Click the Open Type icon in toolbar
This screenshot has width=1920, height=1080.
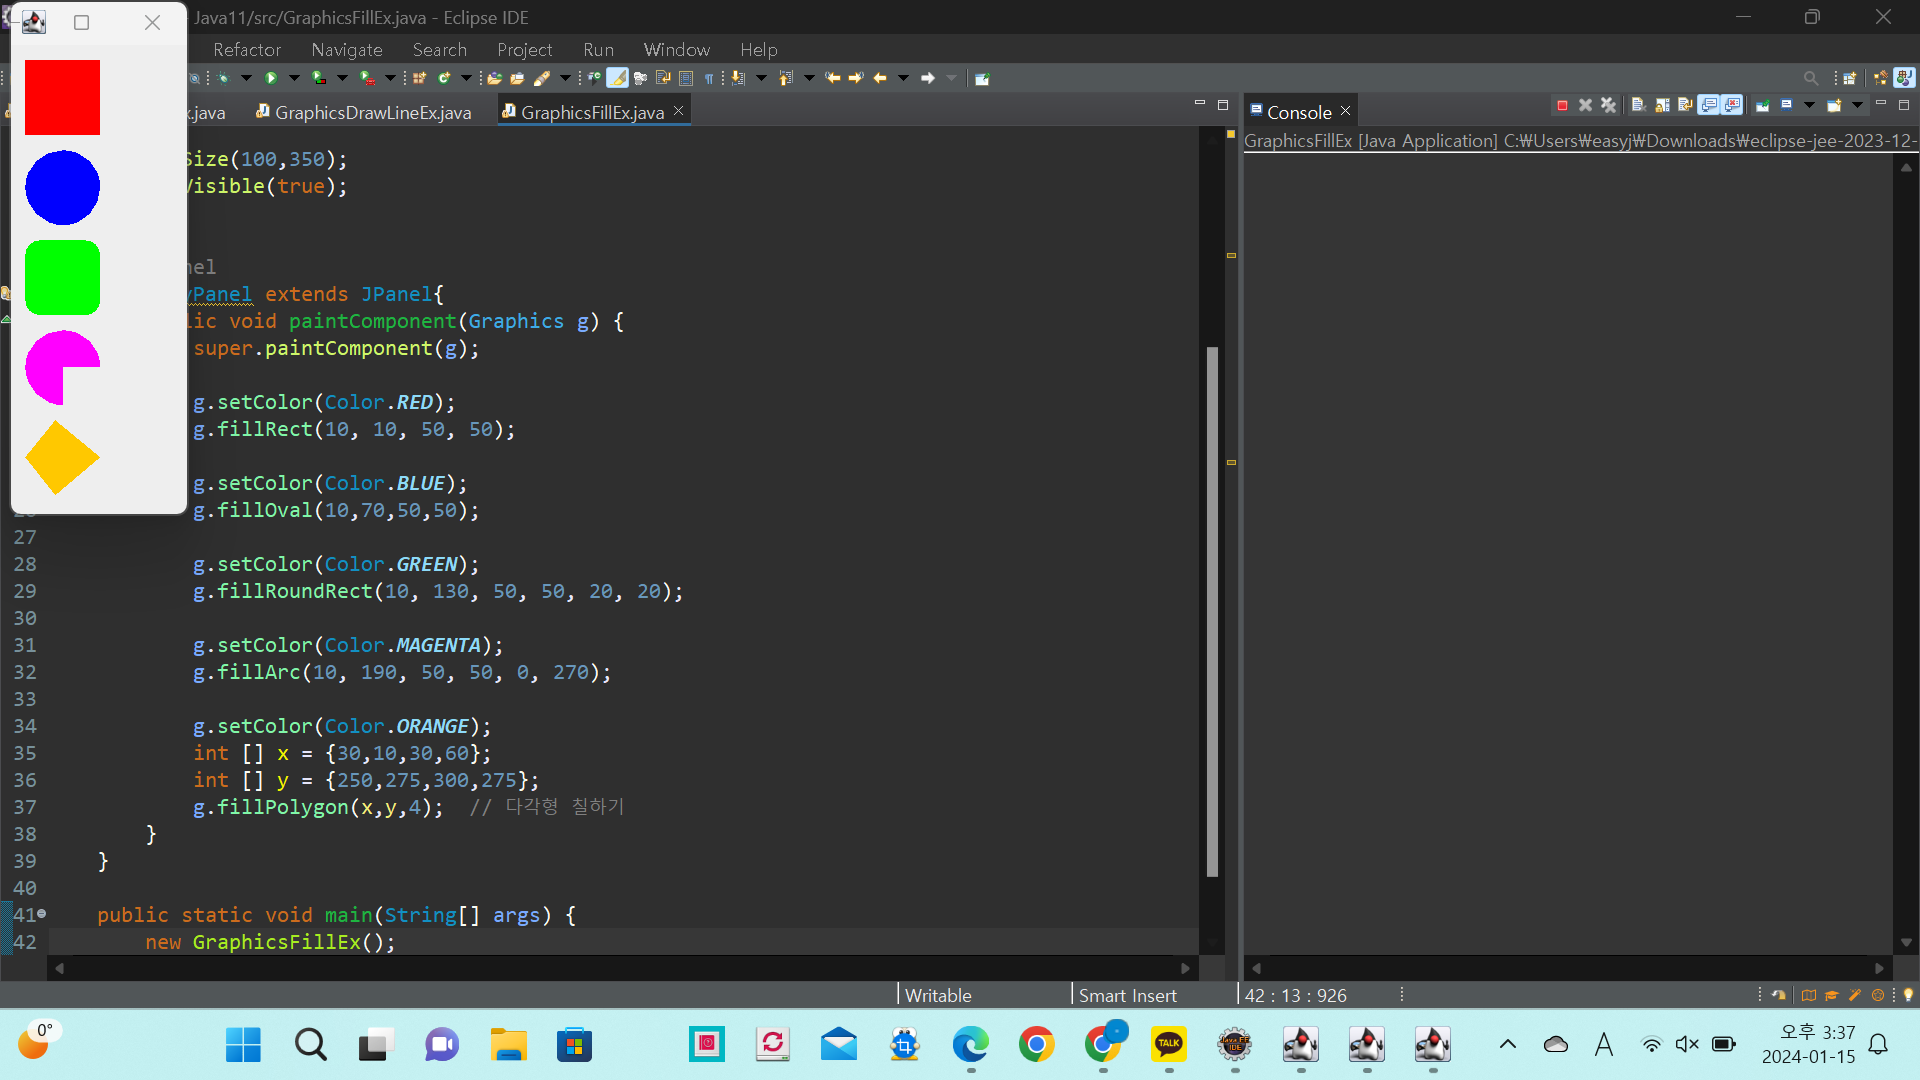(494, 78)
